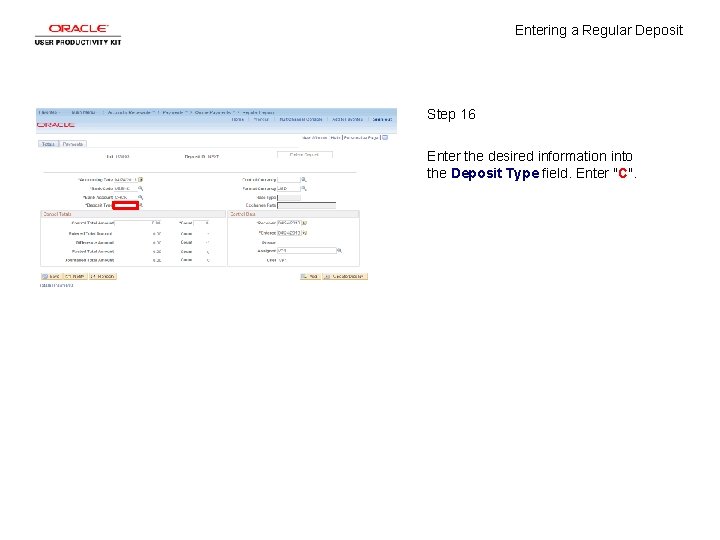The height and width of the screenshot is (540, 720).
Task: Open the Bank Account lookup magnifier
Action: (x=141, y=197)
